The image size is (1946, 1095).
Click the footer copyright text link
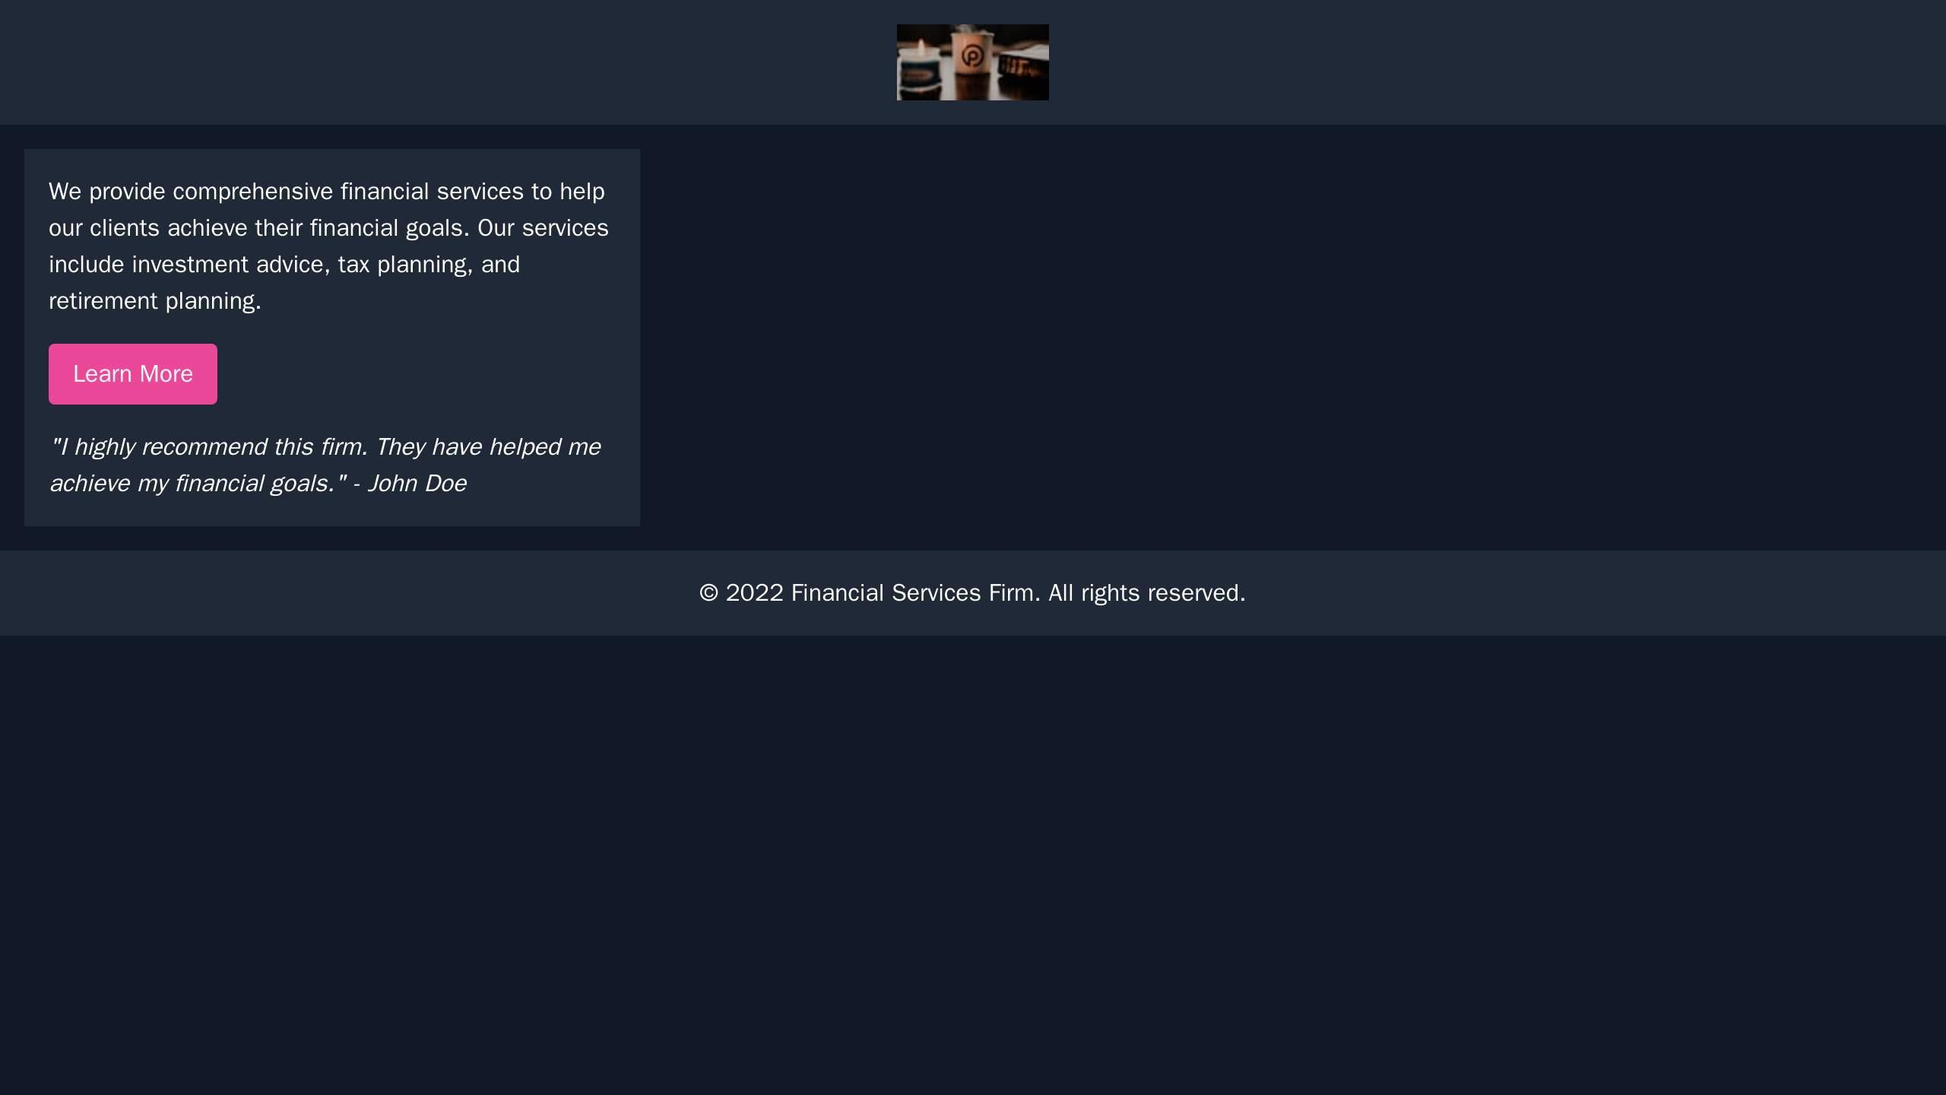[x=972, y=592]
